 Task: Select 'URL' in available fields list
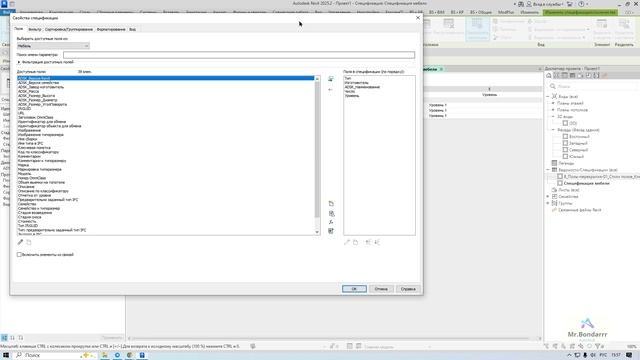(x=21, y=113)
